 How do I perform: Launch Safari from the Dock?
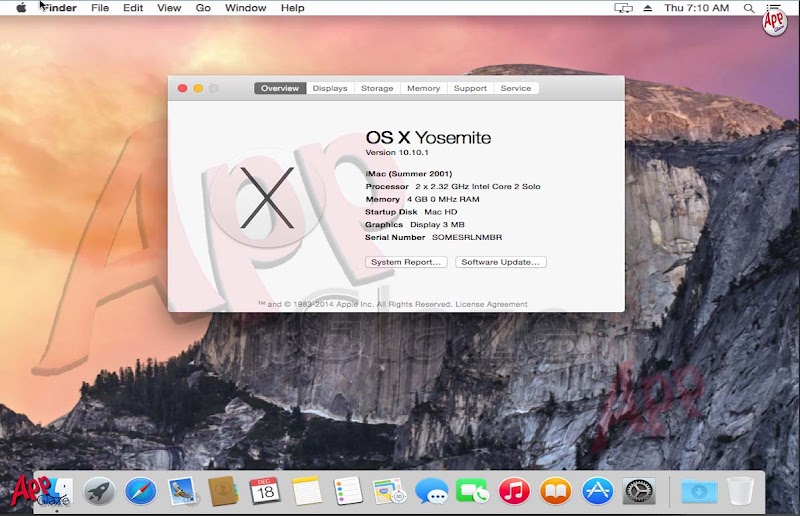click(141, 492)
